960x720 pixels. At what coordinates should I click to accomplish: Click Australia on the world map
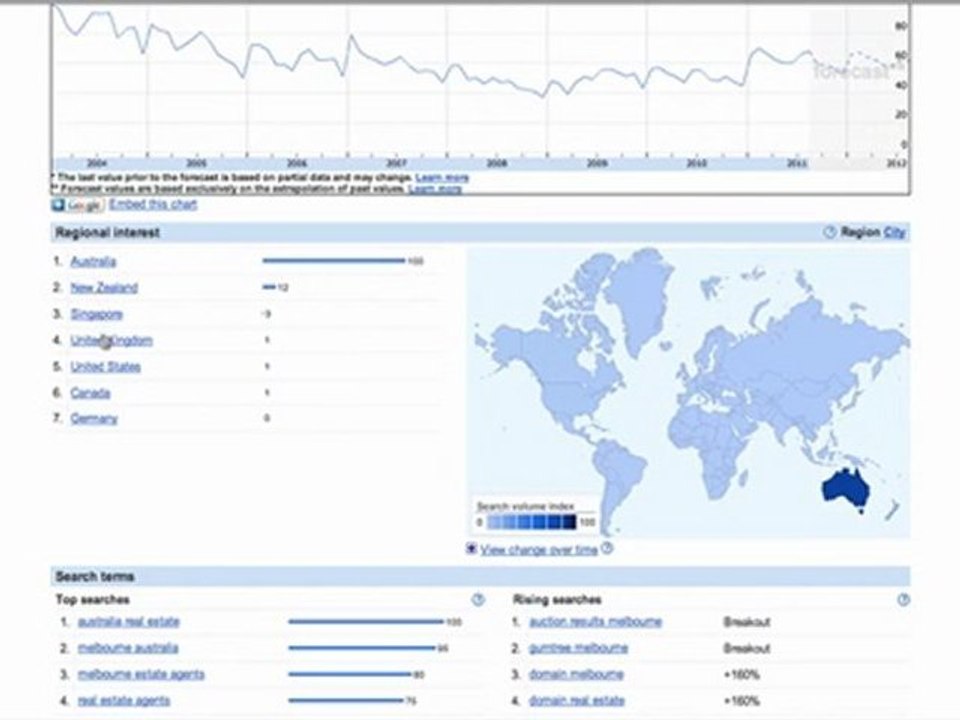point(845,488)
